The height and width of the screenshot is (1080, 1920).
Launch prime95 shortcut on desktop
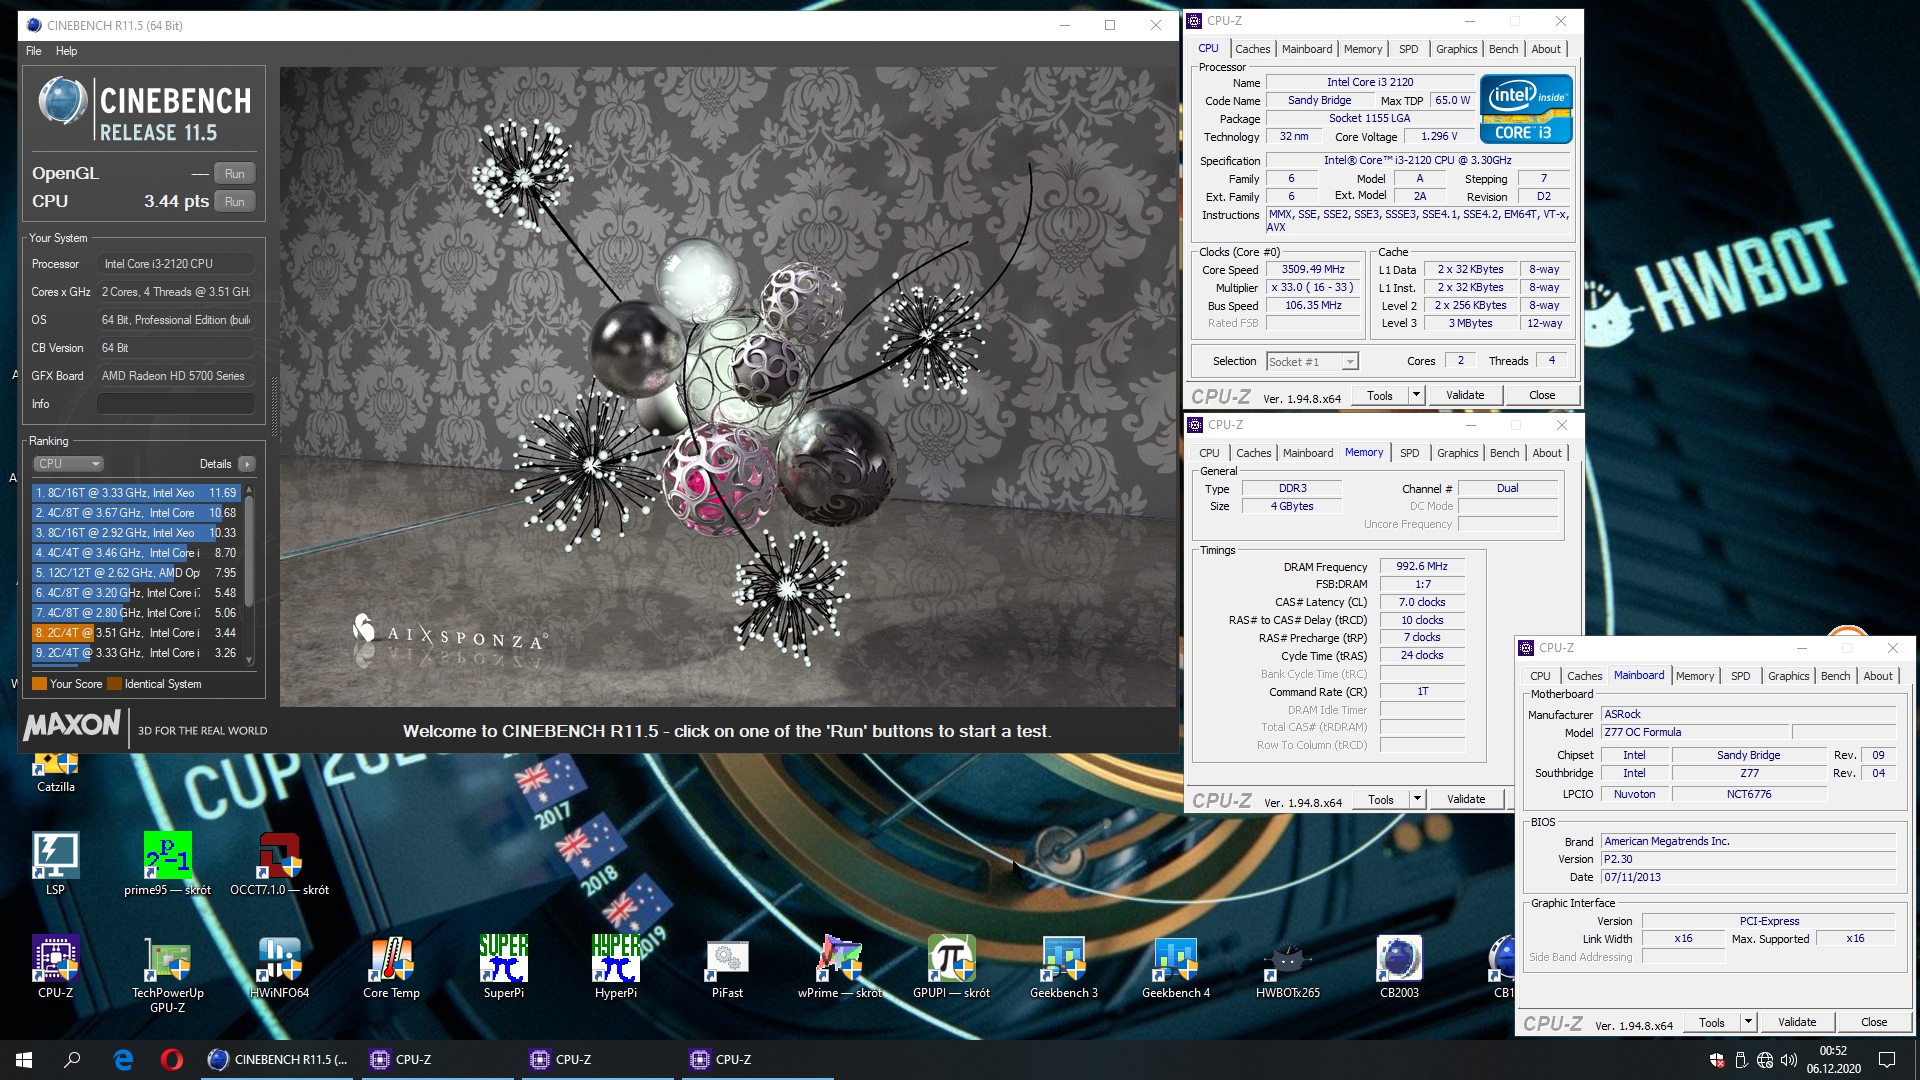tap(167, 863)
